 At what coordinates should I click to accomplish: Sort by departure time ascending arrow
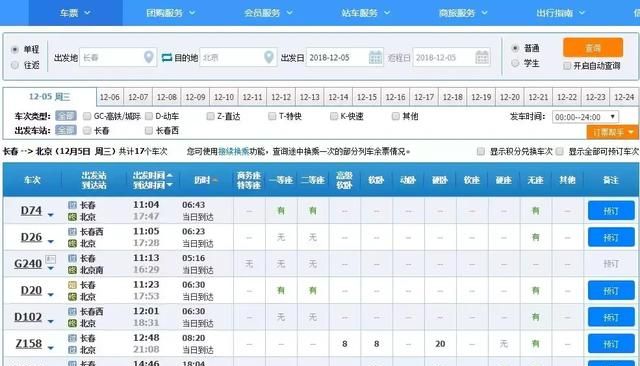tap(169, 175)
